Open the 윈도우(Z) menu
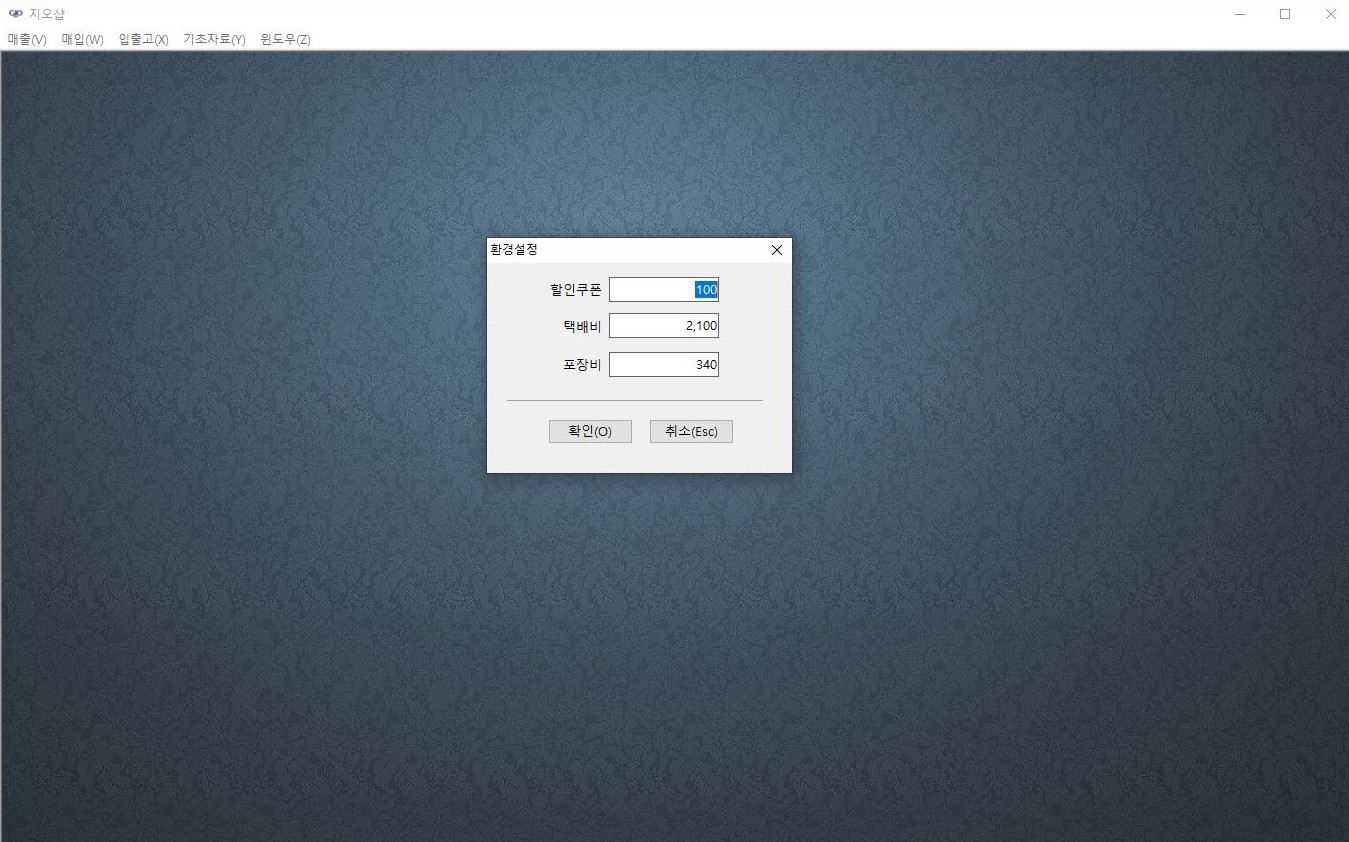 (x=285, y=40)
